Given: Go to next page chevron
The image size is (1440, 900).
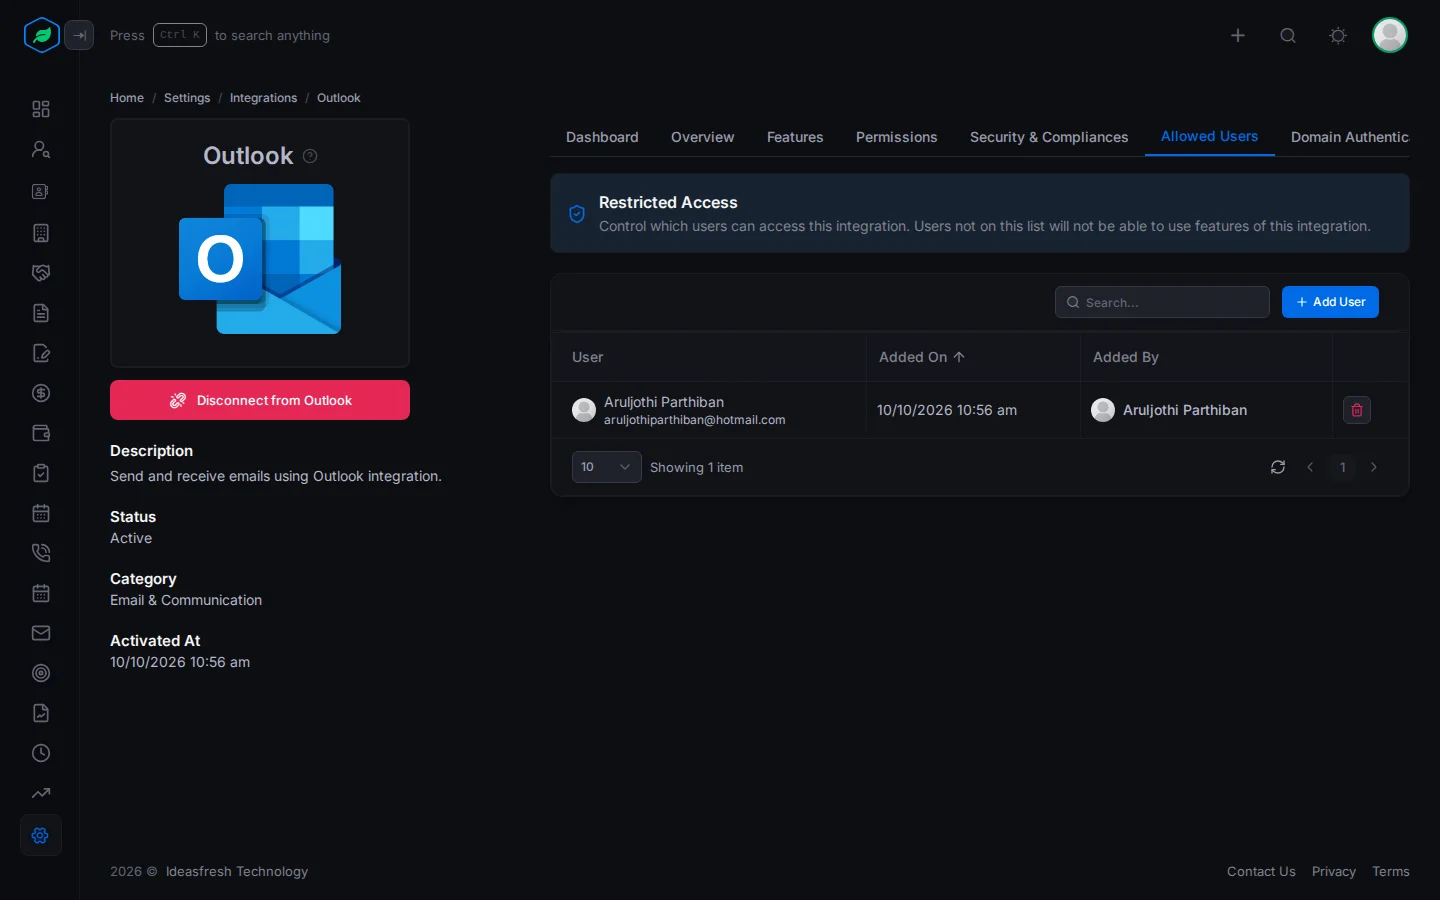Looking at the screenshot, I should click(x=1374, y=467).
